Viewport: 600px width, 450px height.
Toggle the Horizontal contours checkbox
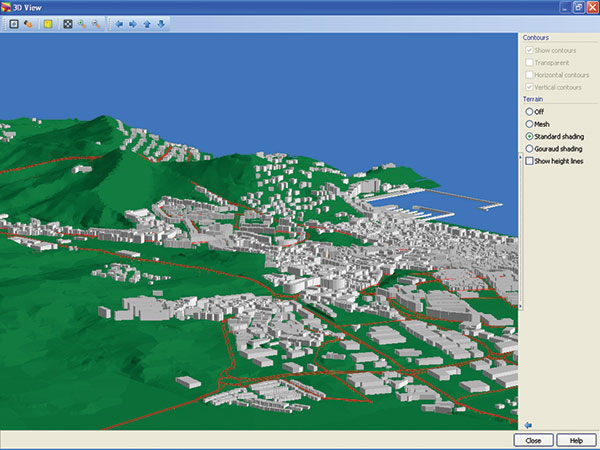tap(529, 75)
